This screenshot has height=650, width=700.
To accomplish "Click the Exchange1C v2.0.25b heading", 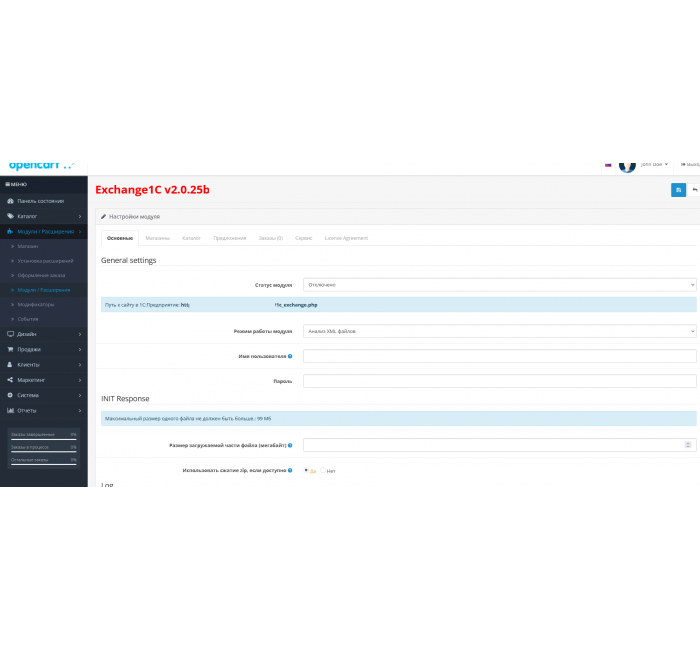I will (152, 190).
